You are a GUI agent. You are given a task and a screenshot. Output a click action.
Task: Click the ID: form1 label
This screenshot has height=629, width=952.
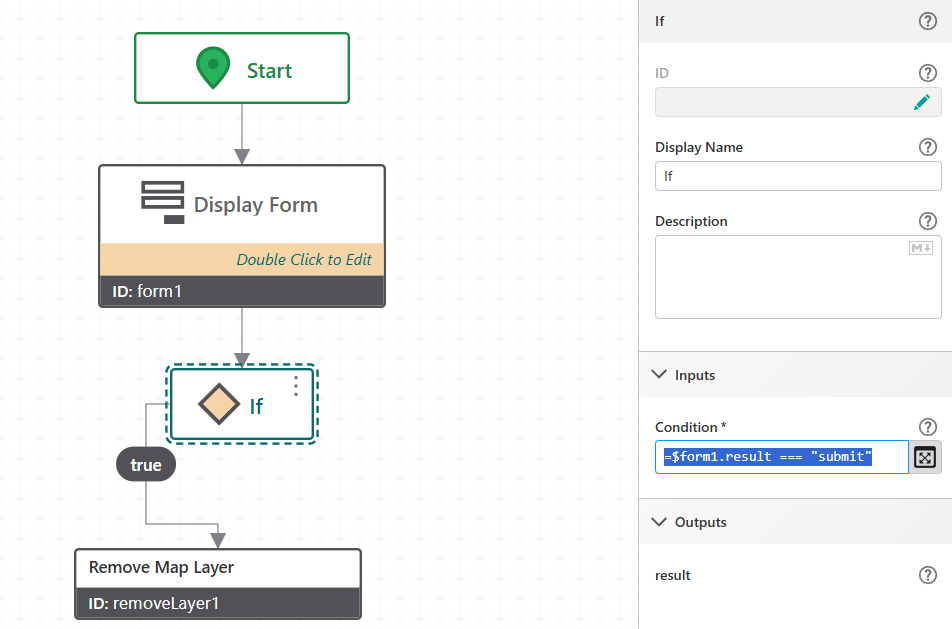[147, 291]
